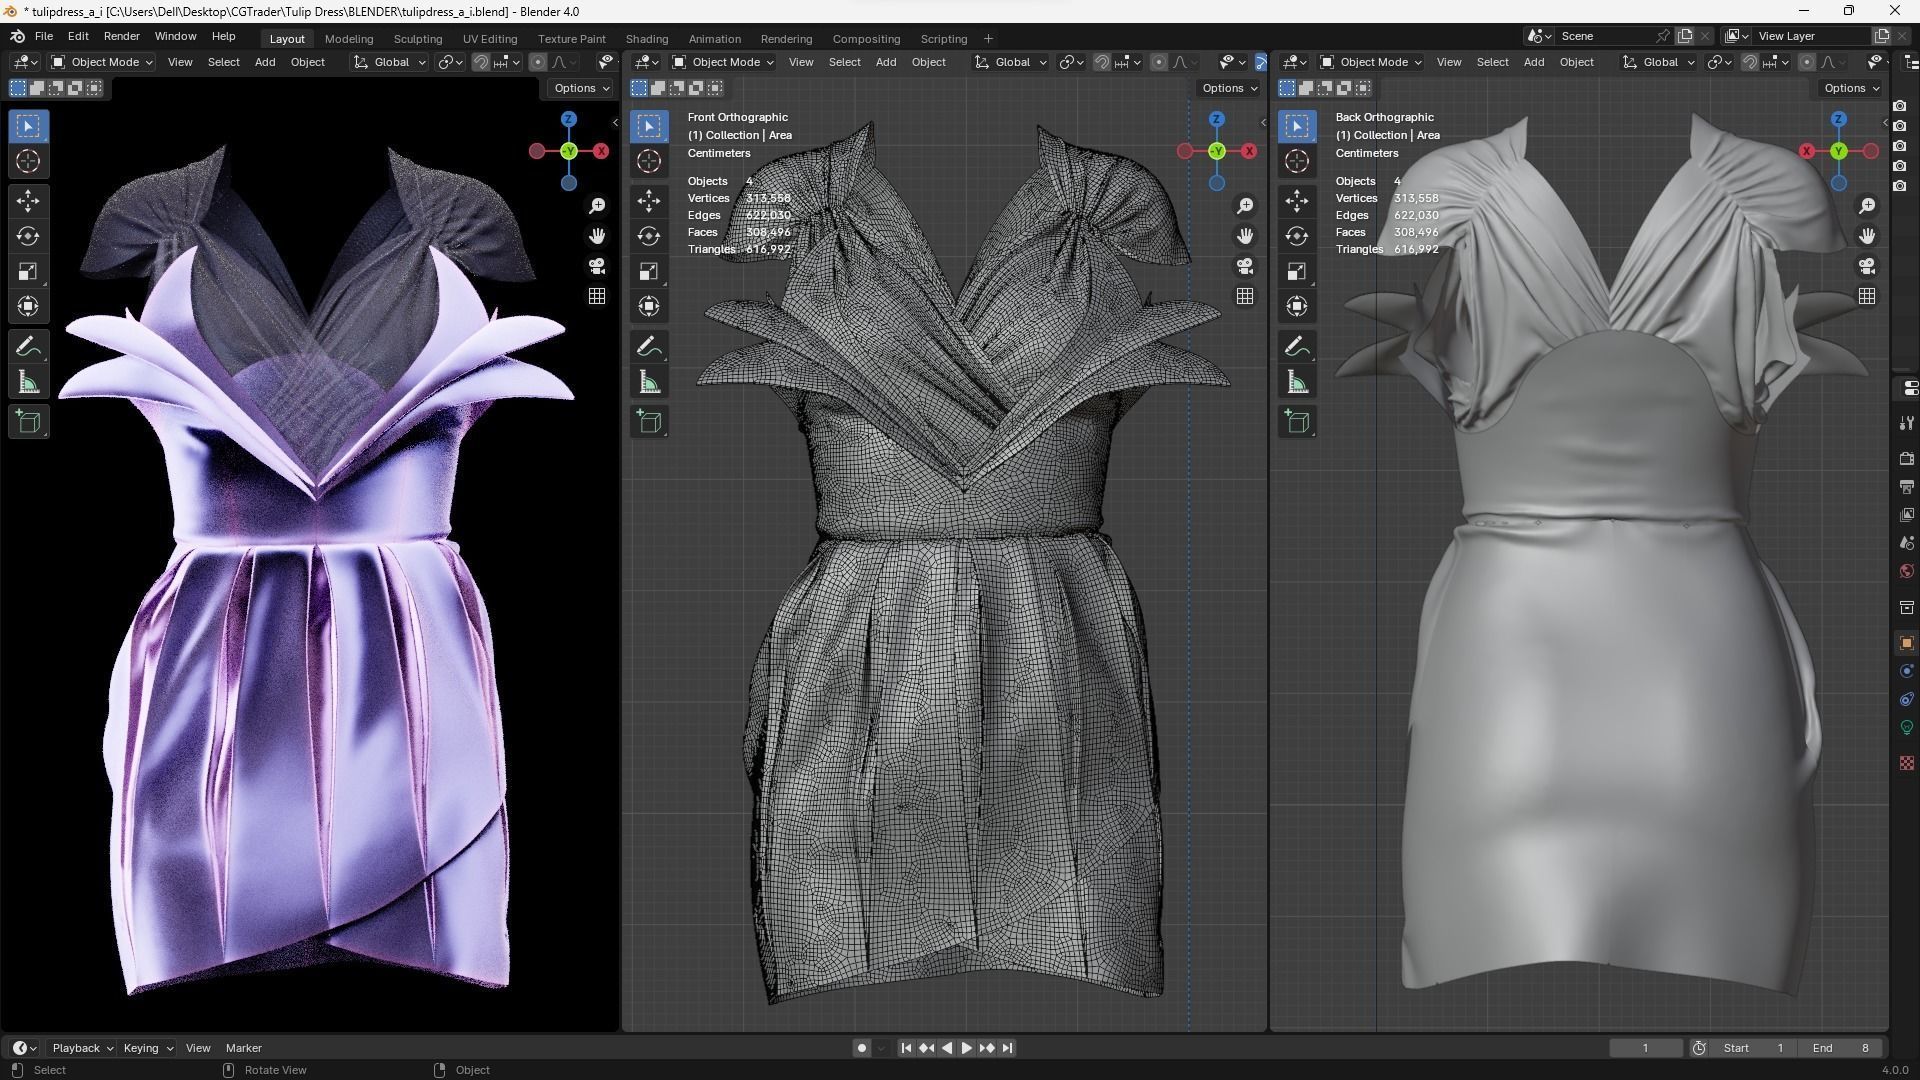Open the World properties tab icon
Image resolution: width=1920 pixels, height=1080 pixels.
(1907, 571)
